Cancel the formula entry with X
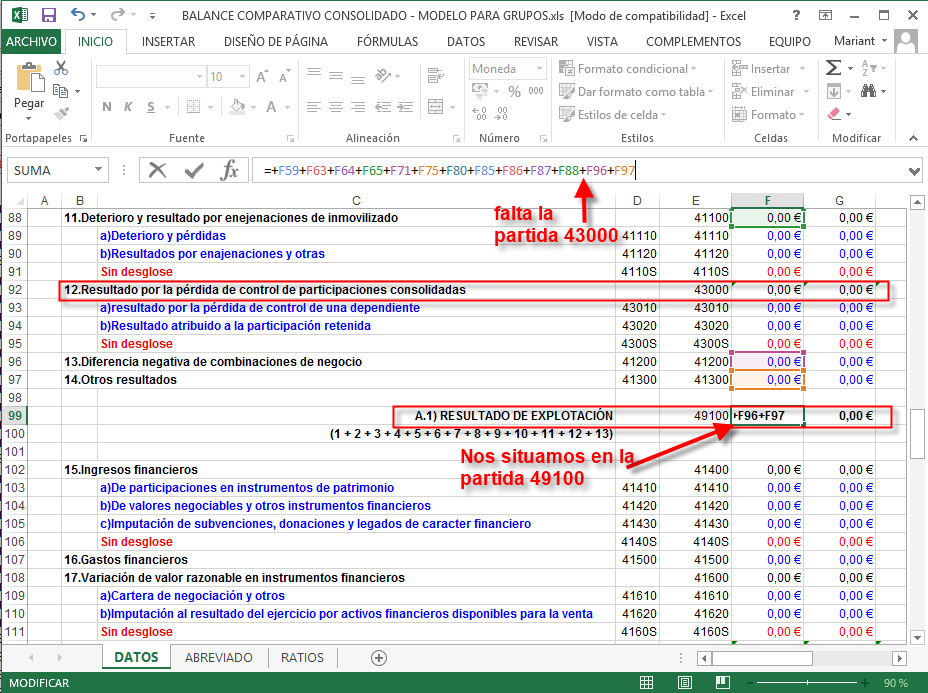 (157, 170)
